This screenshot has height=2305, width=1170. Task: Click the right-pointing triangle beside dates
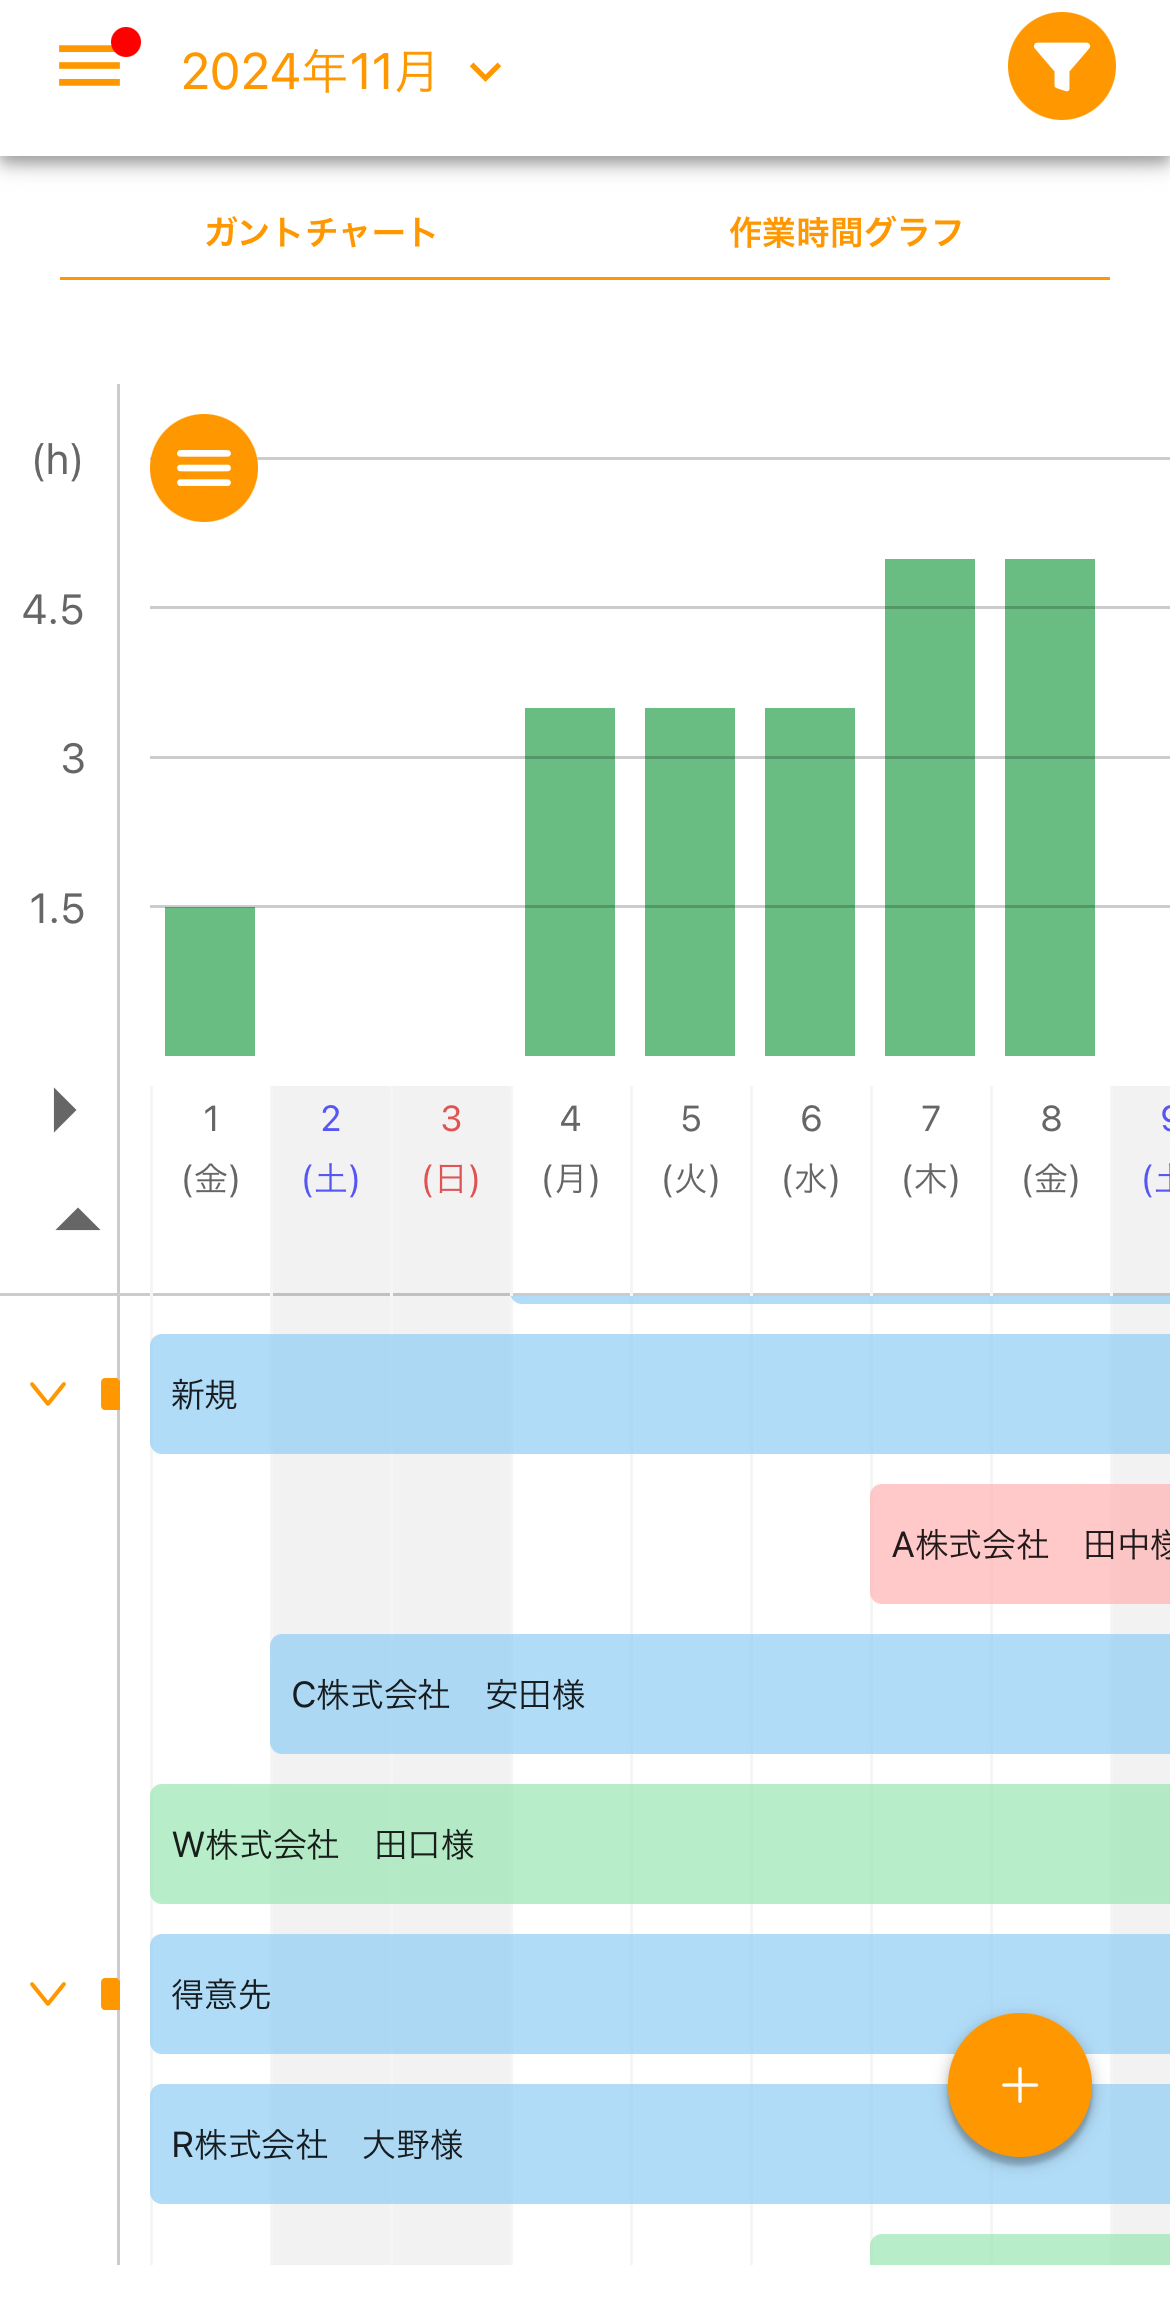[64, 1110]
